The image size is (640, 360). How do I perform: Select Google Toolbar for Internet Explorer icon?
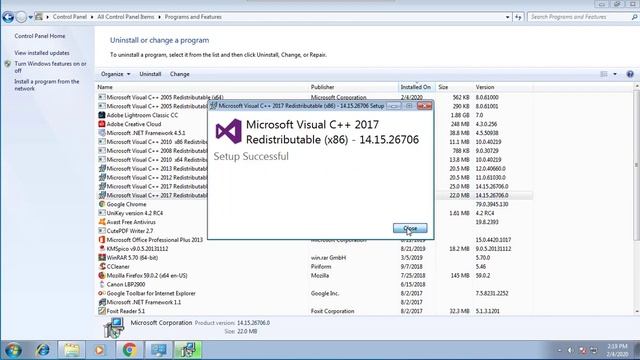coord(102,293)
